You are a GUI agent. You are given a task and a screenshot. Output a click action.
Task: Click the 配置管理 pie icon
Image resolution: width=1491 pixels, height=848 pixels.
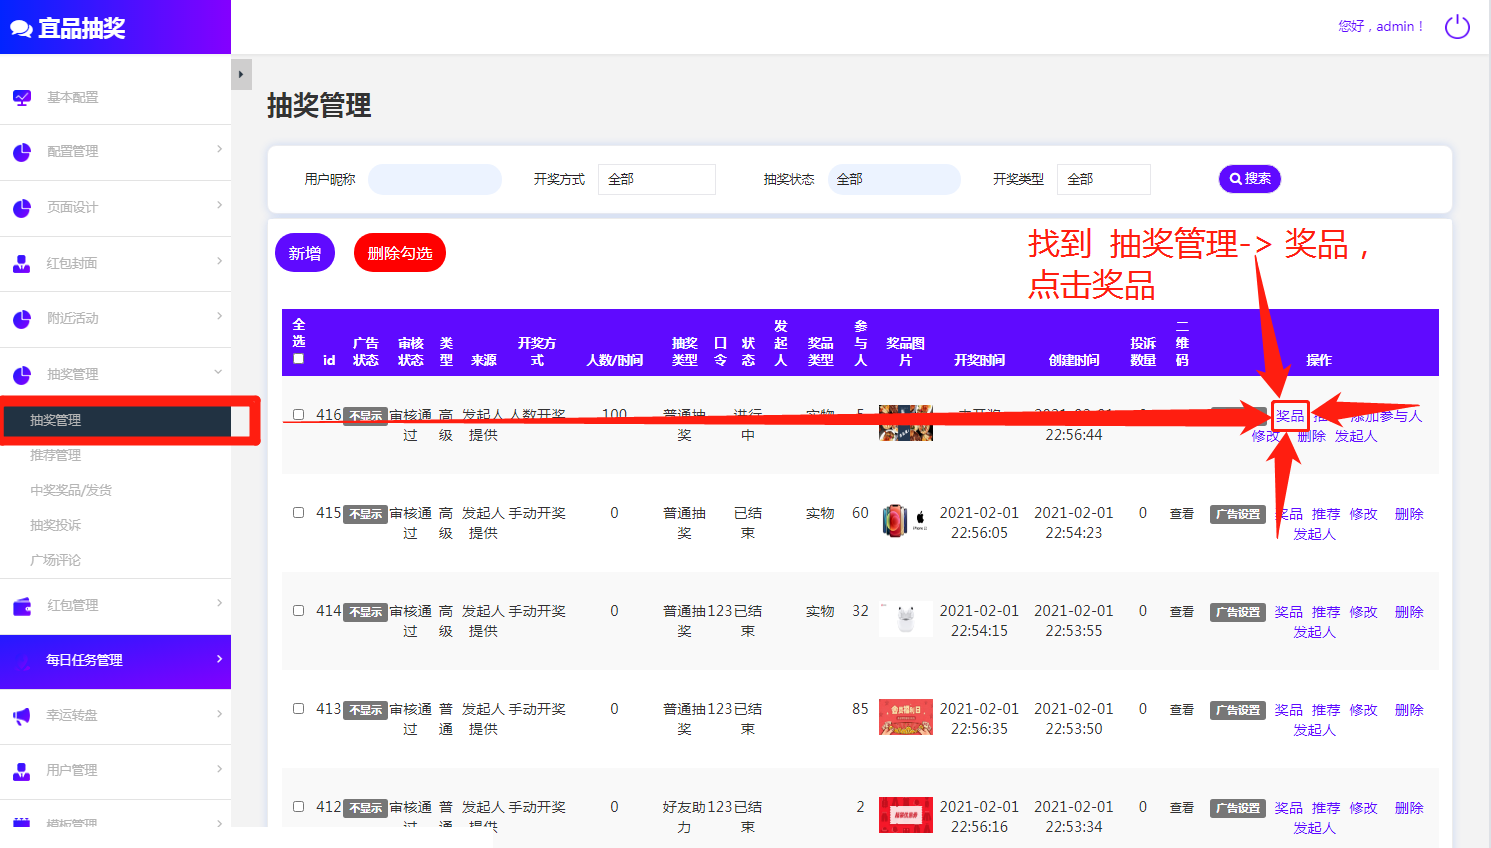(22, 152)
